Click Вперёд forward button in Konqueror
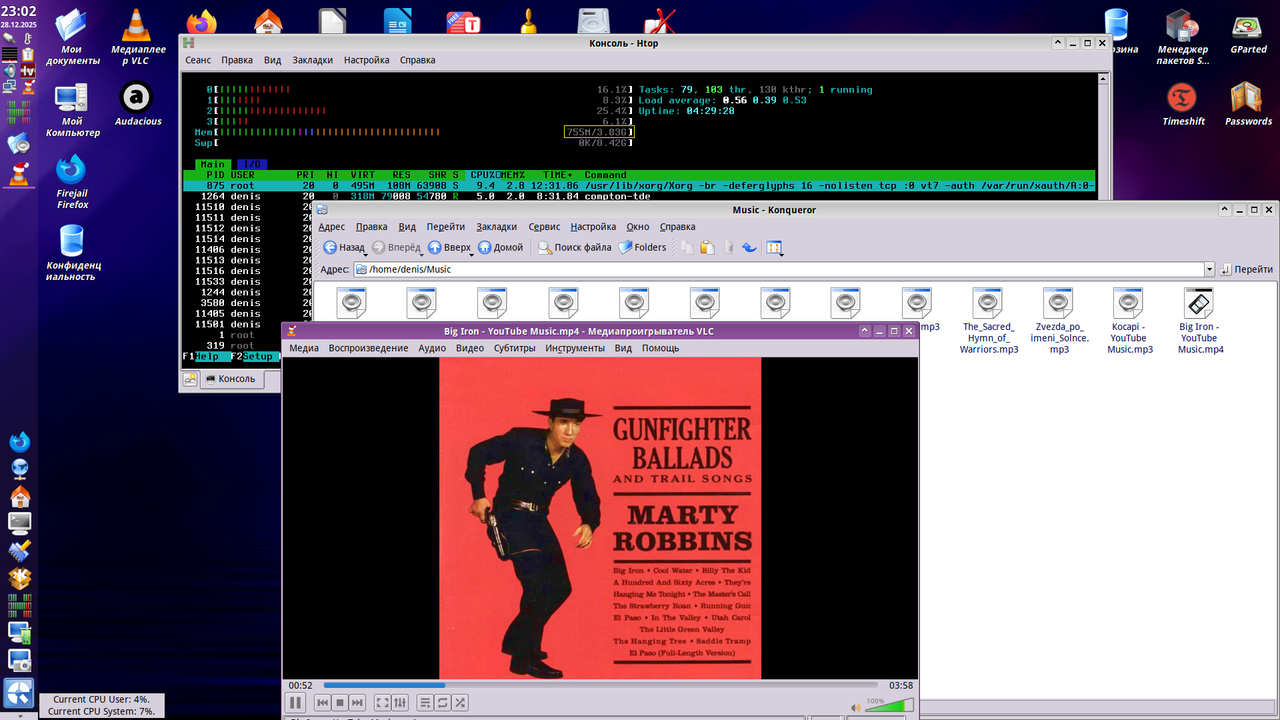 [396, 247]
